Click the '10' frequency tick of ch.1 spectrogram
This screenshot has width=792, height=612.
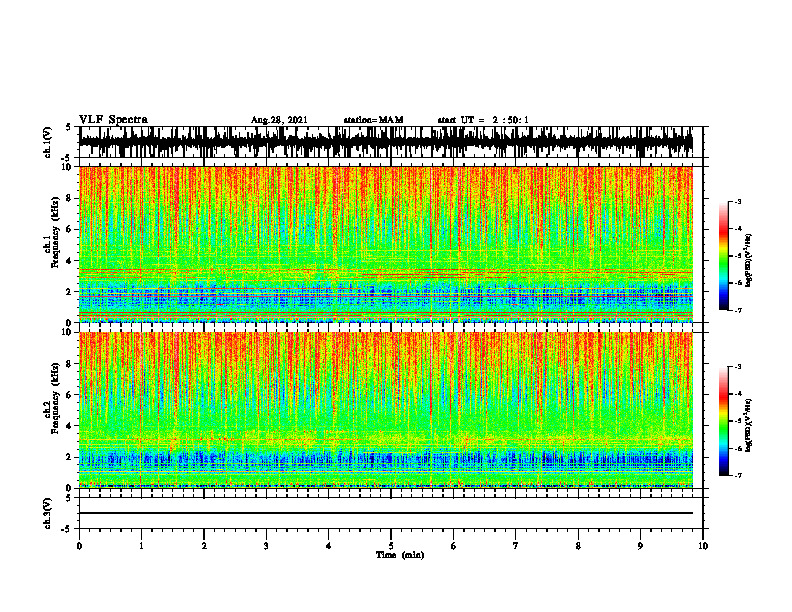[69, 167]
